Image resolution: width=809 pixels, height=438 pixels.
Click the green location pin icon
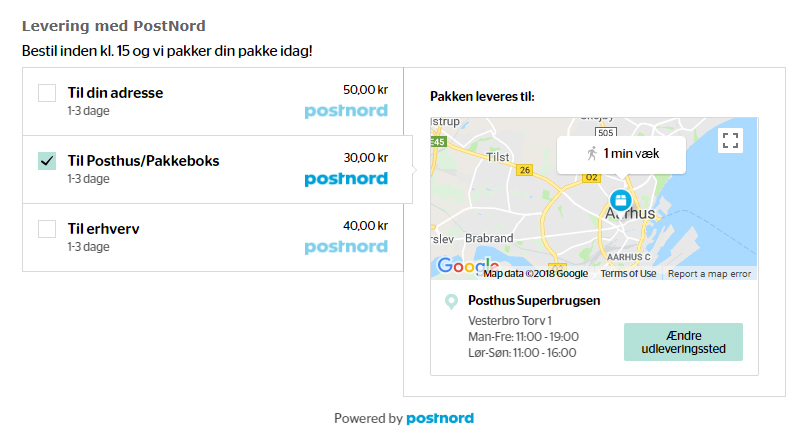click(x=451, y=301)
